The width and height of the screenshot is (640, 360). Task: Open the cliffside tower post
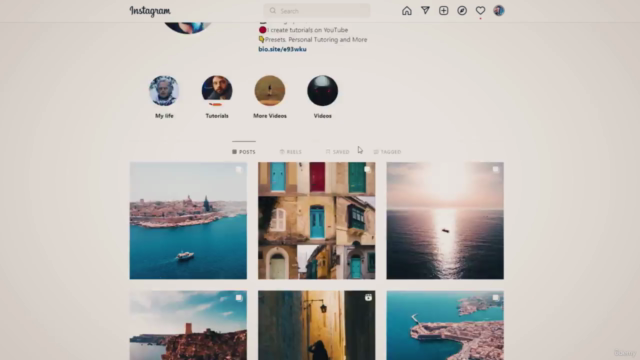(188, 325)
